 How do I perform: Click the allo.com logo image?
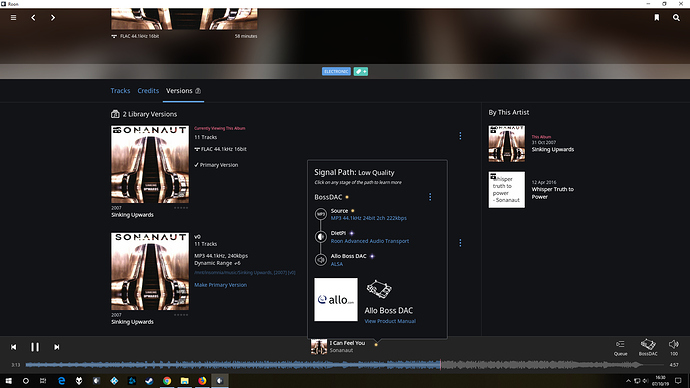coord(336,300)
